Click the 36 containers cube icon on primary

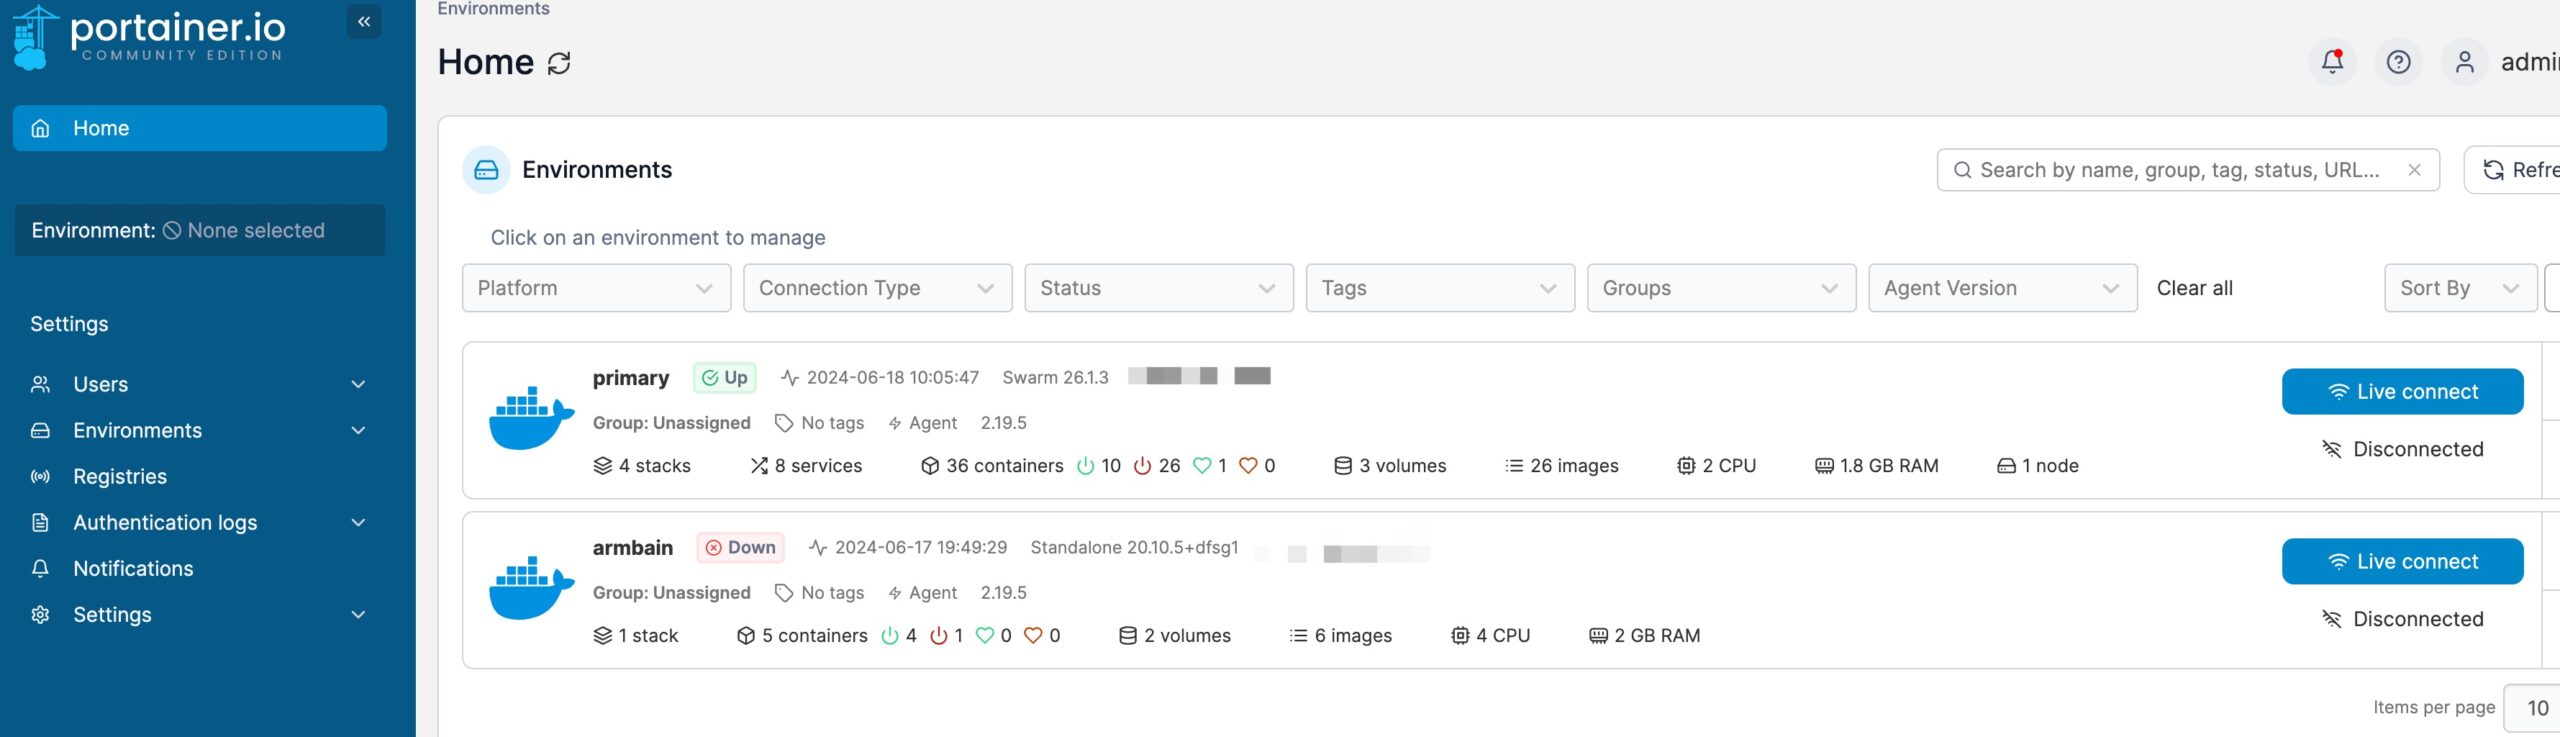(x=930, y=466)
